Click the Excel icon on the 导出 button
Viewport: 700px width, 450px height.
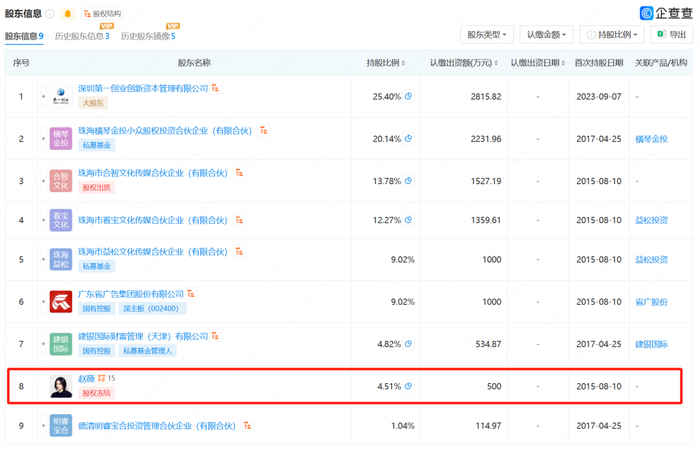(662, 34)
